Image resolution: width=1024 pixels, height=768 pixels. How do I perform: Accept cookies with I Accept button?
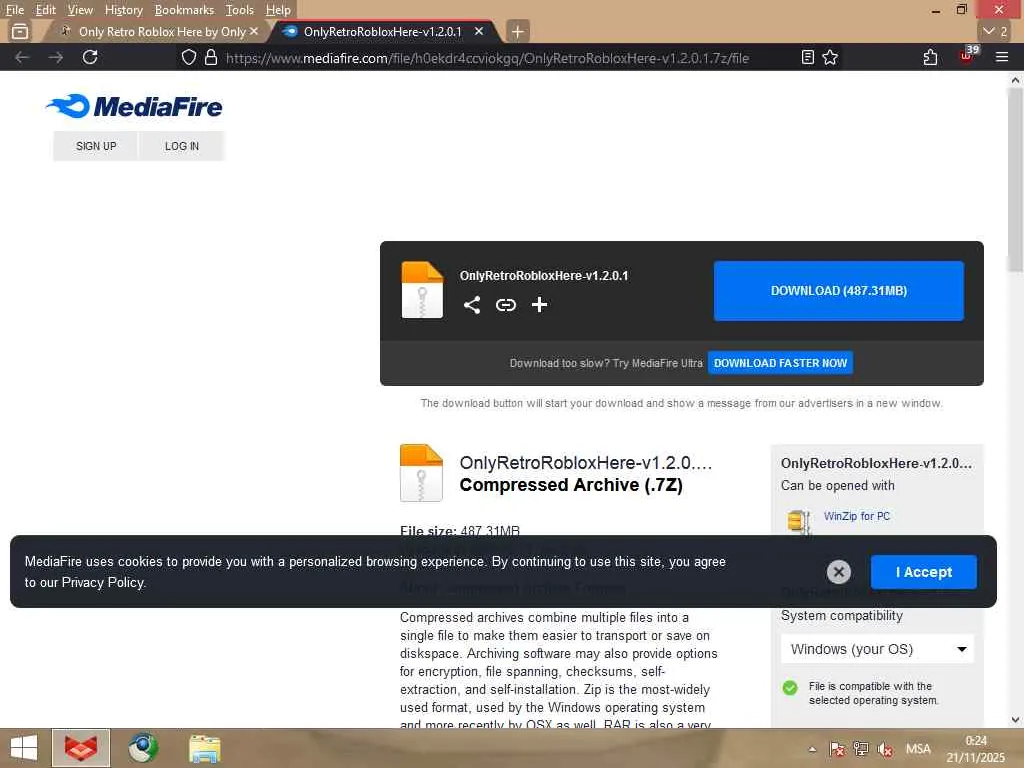point(923,572)
